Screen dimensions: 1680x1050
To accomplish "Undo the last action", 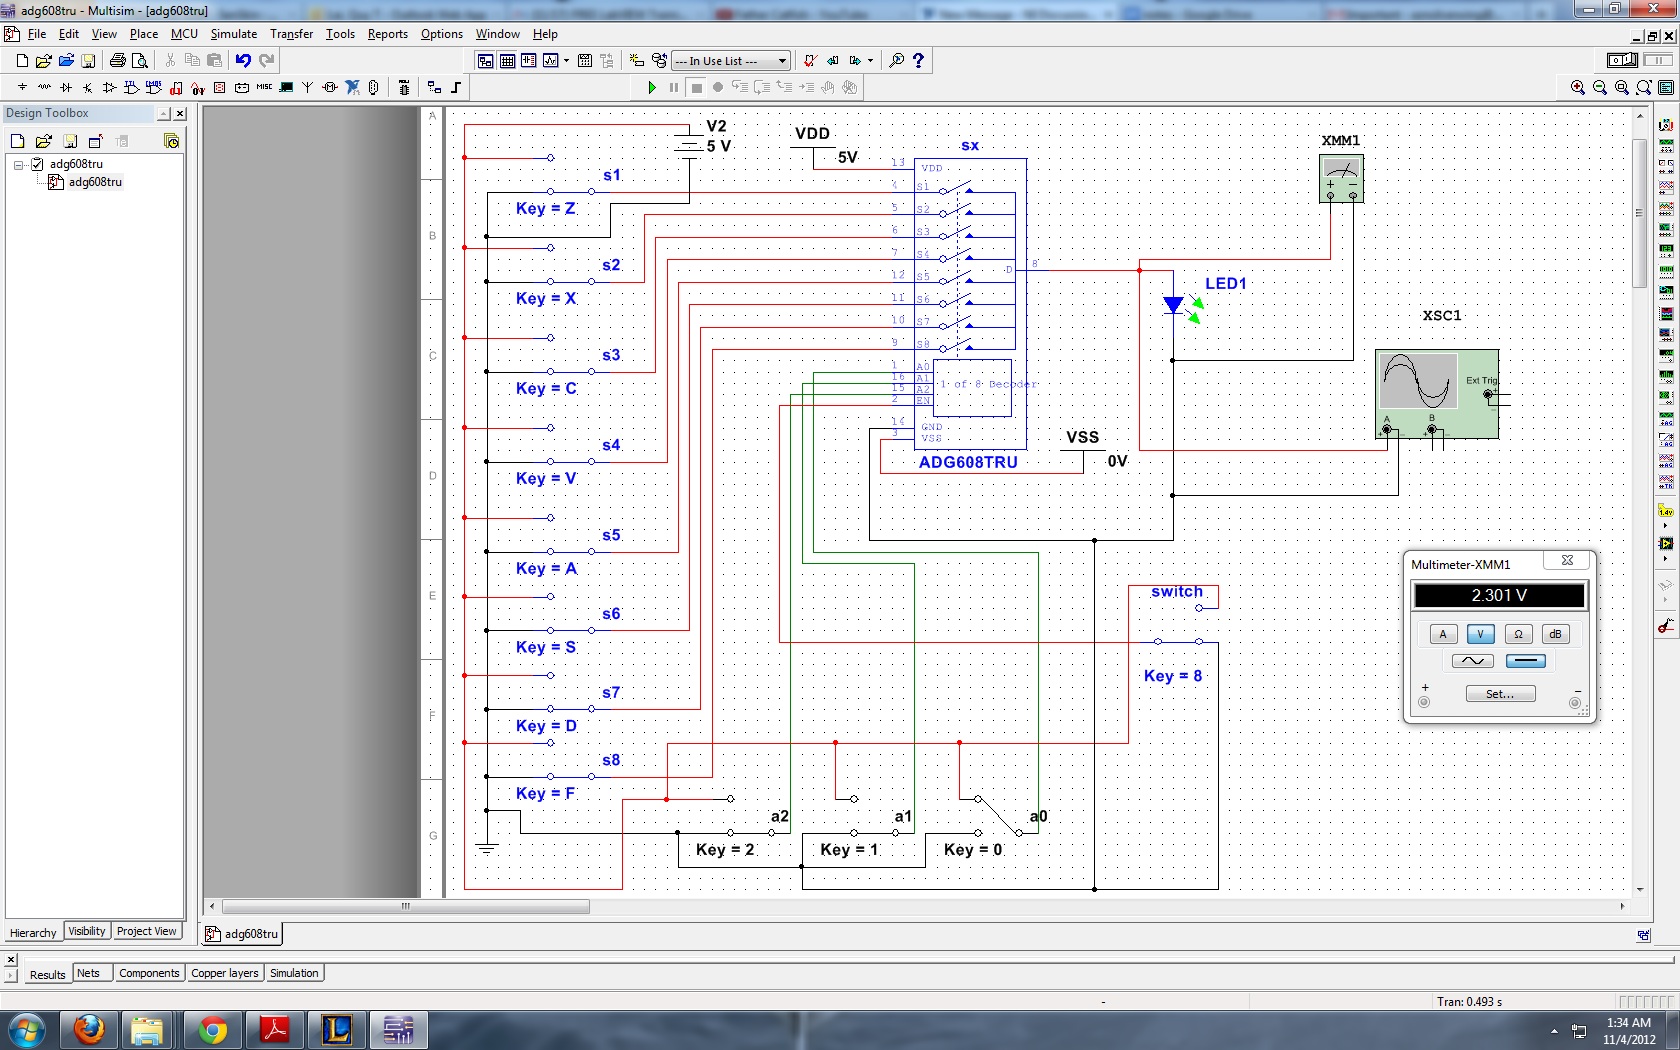I will pyautogui.click(x=243, y=61).
